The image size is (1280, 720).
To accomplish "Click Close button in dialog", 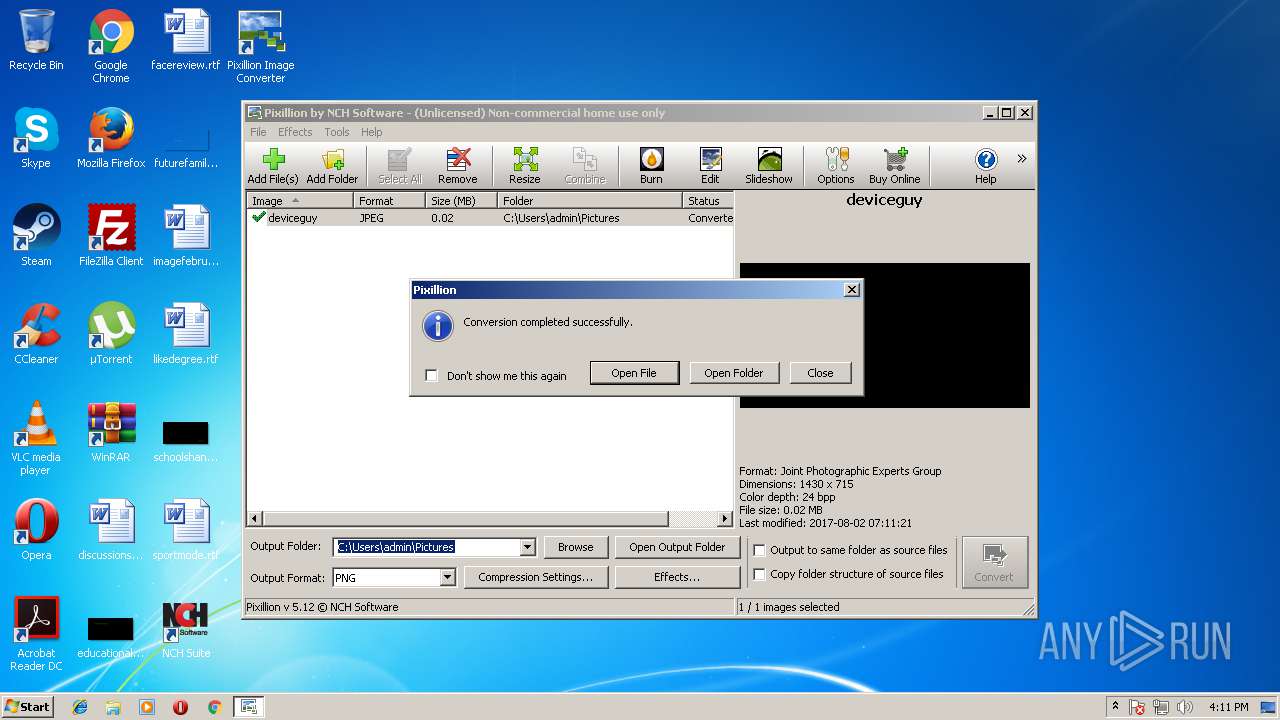I will tap(820, 373).
